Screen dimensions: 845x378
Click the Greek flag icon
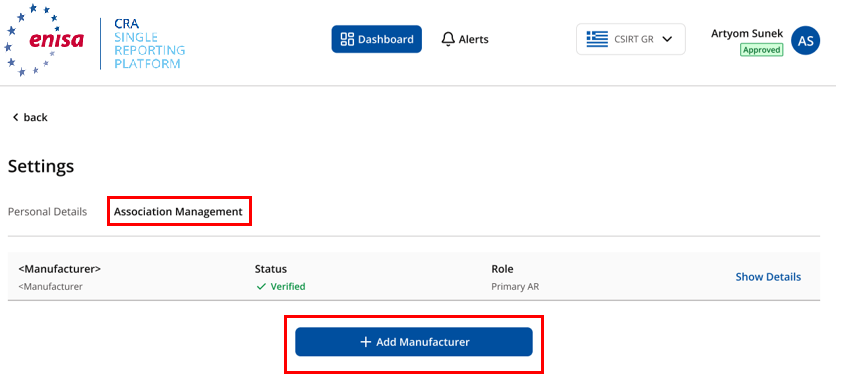597,39
